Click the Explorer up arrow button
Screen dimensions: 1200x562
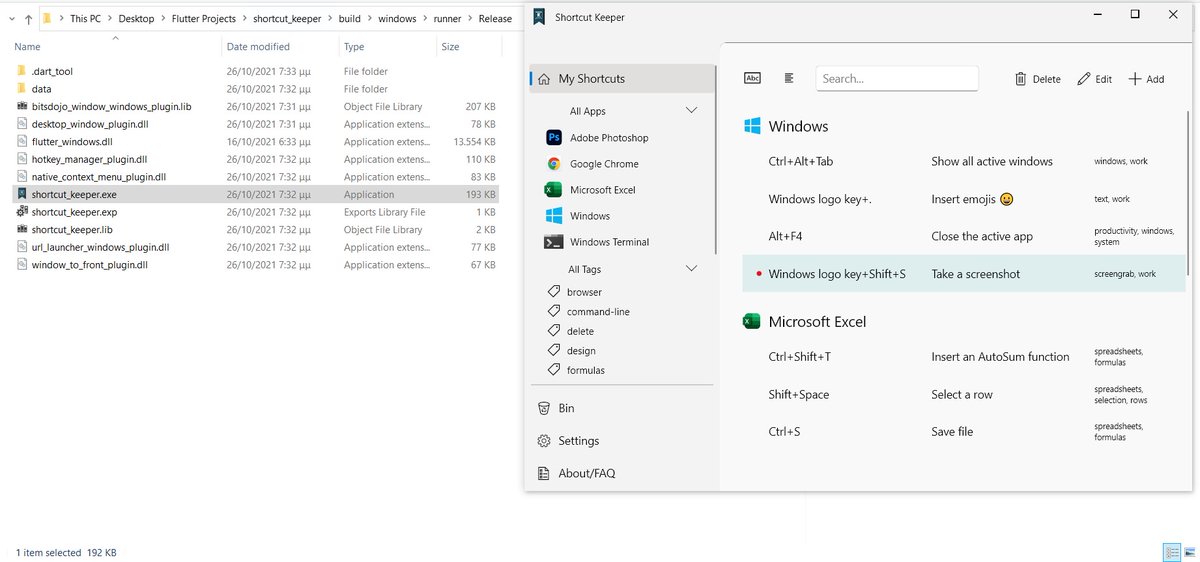(x=28, y=18)
